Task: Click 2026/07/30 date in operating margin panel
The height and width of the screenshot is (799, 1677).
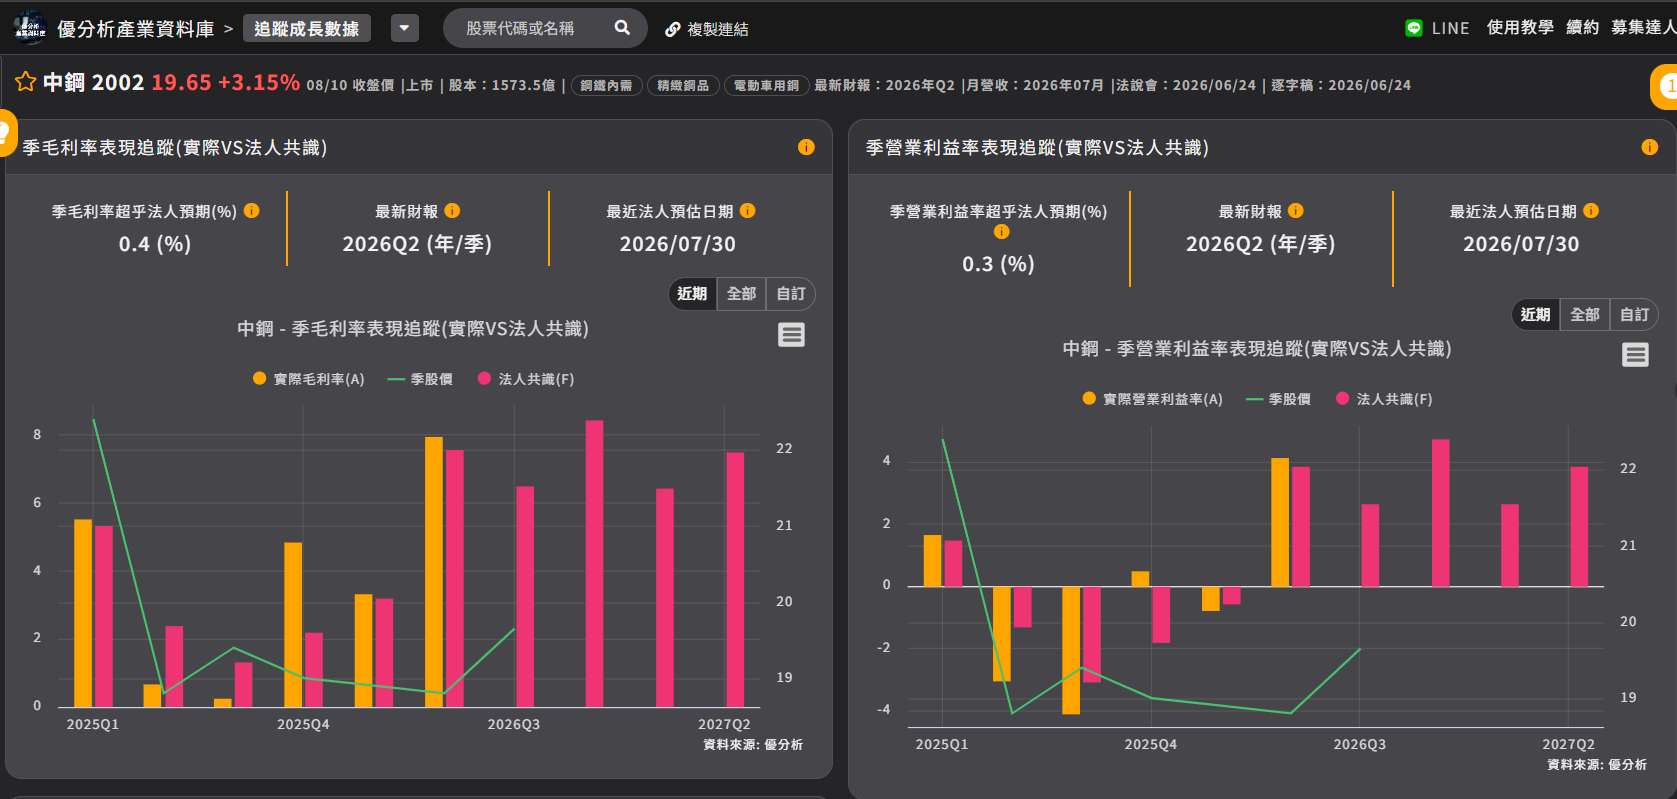Action: pyautogui.click(x=1521, y=244)
